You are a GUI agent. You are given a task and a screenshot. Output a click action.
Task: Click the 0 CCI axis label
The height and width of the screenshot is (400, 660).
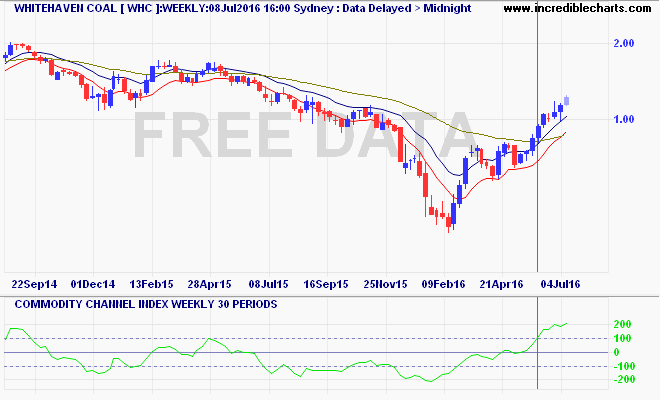click(617, 352)
